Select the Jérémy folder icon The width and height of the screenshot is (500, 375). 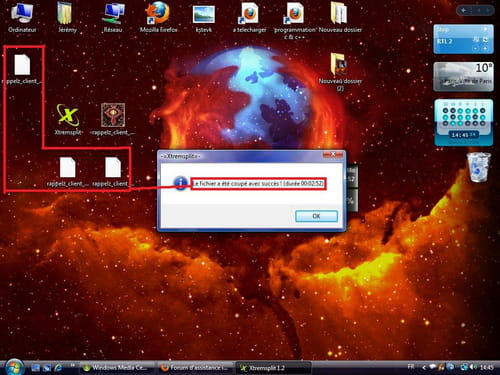pyautogui.click(x=67, y=17)
